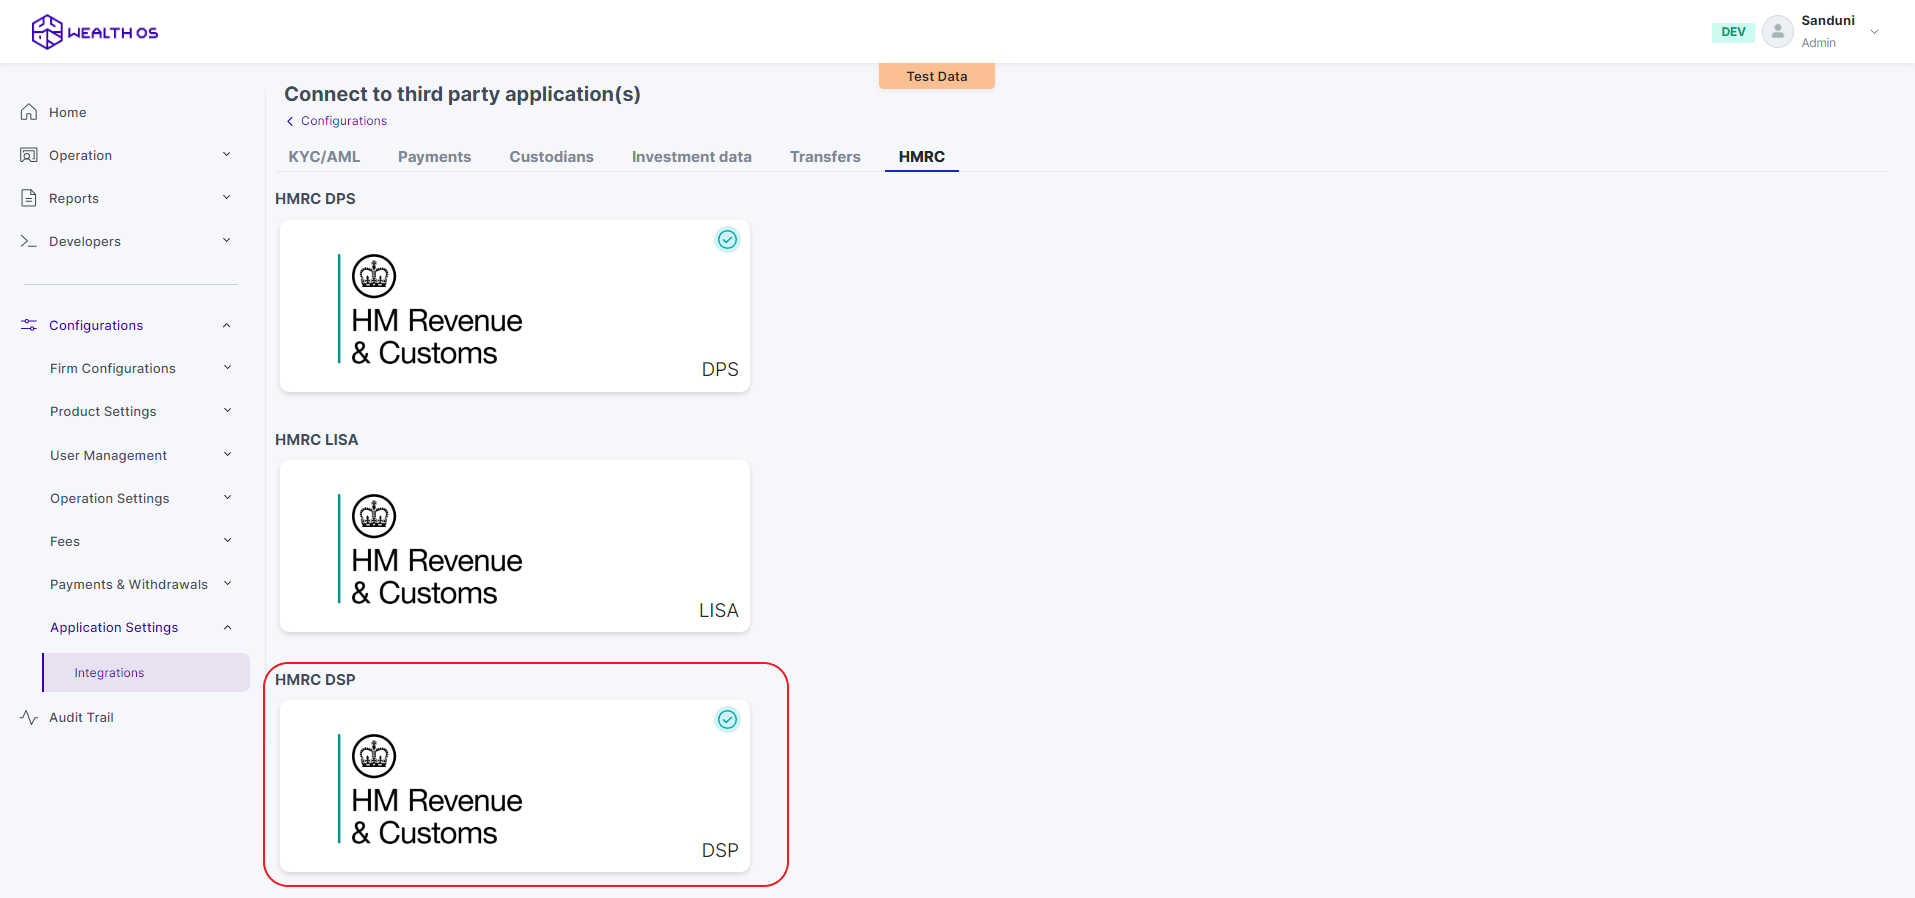Click the Product Settings label
Image resolution: width=1915 pixels, height=898 pixels.
tap(103, 411)
